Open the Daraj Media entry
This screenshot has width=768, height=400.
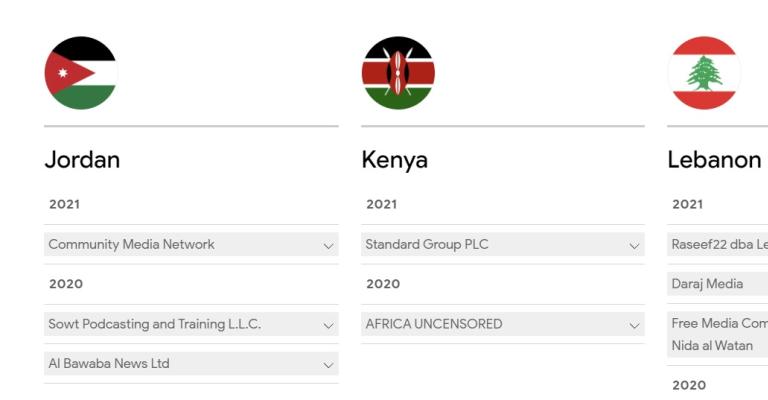point(707,284)
